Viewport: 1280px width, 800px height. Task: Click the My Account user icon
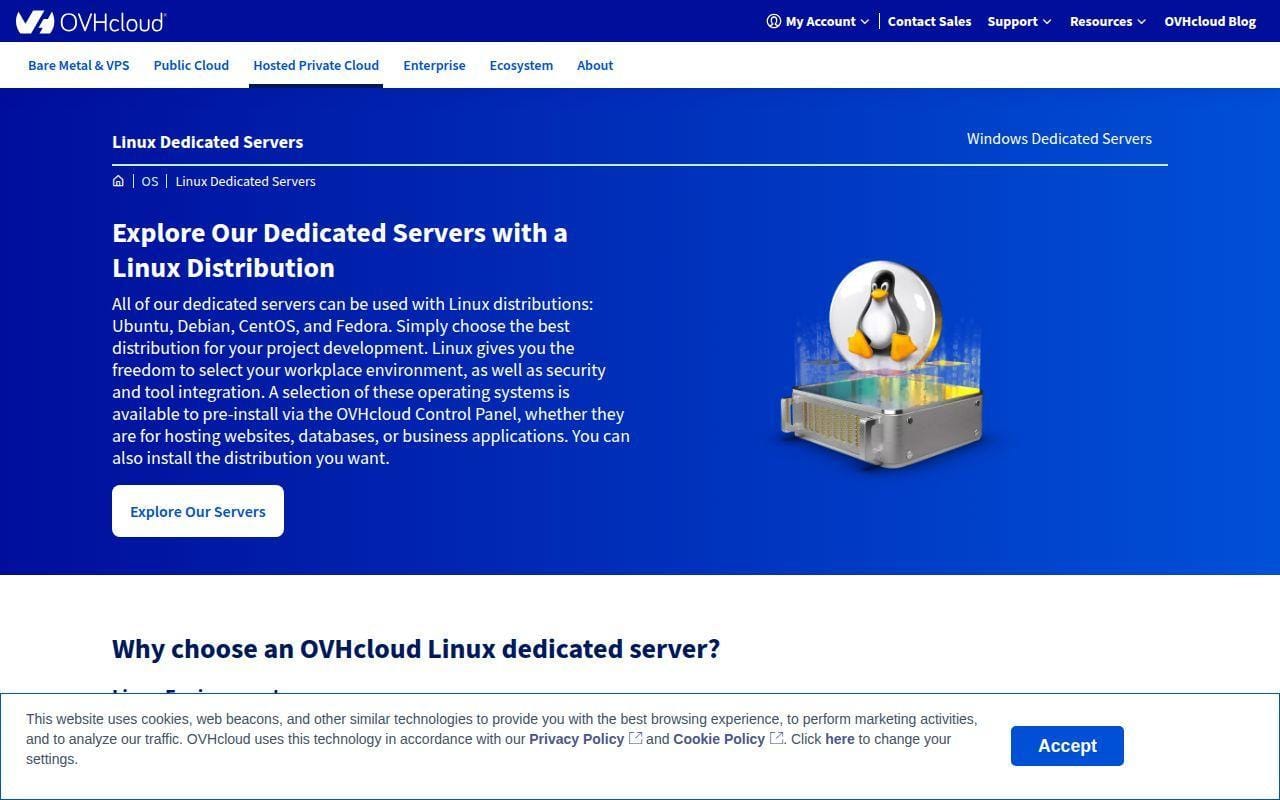[x=773, y=21]
